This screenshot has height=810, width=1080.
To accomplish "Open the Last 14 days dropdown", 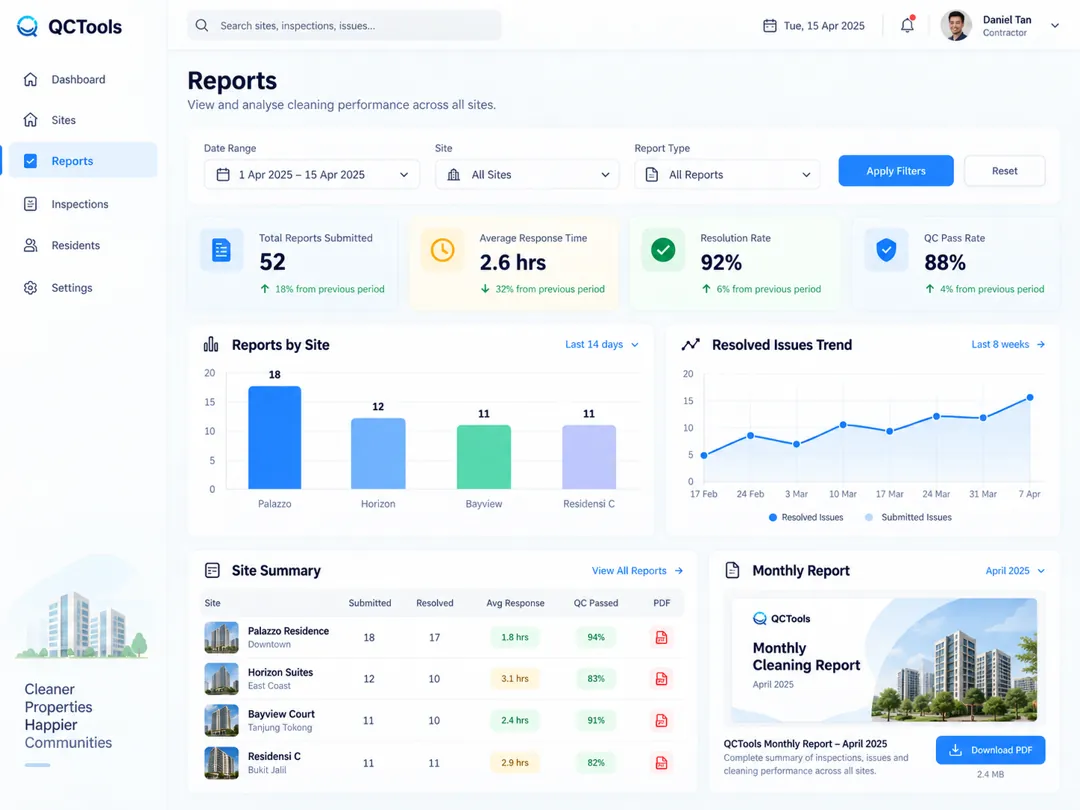I will (x=601, y=344).
